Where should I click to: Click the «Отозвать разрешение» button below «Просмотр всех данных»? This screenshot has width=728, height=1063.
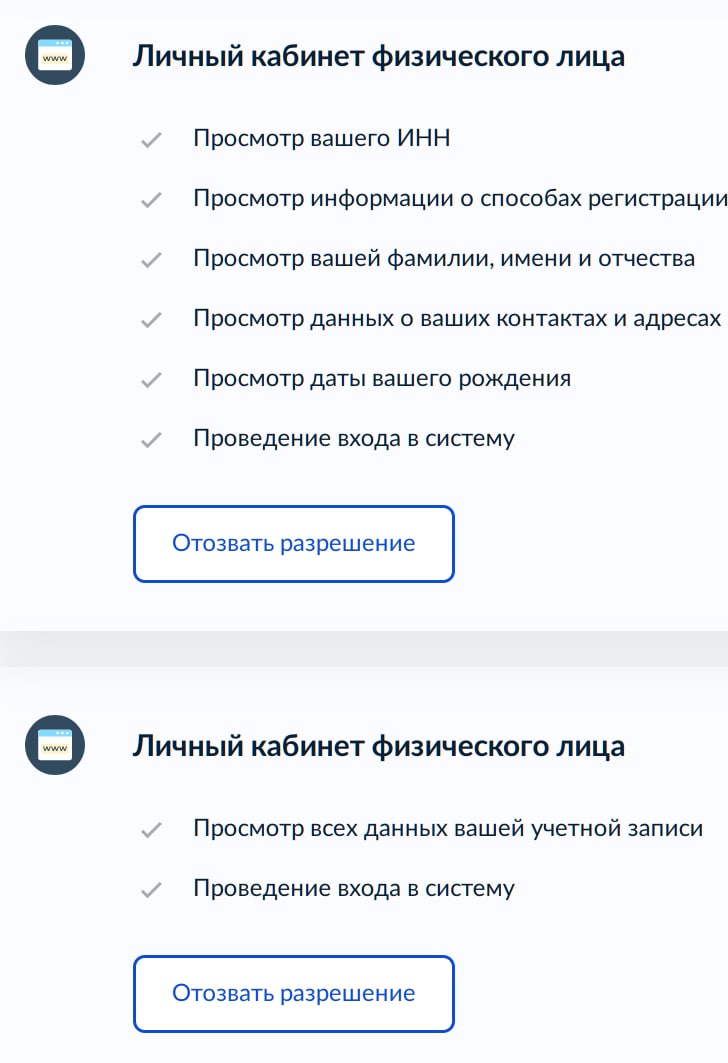tap(294, 994)
